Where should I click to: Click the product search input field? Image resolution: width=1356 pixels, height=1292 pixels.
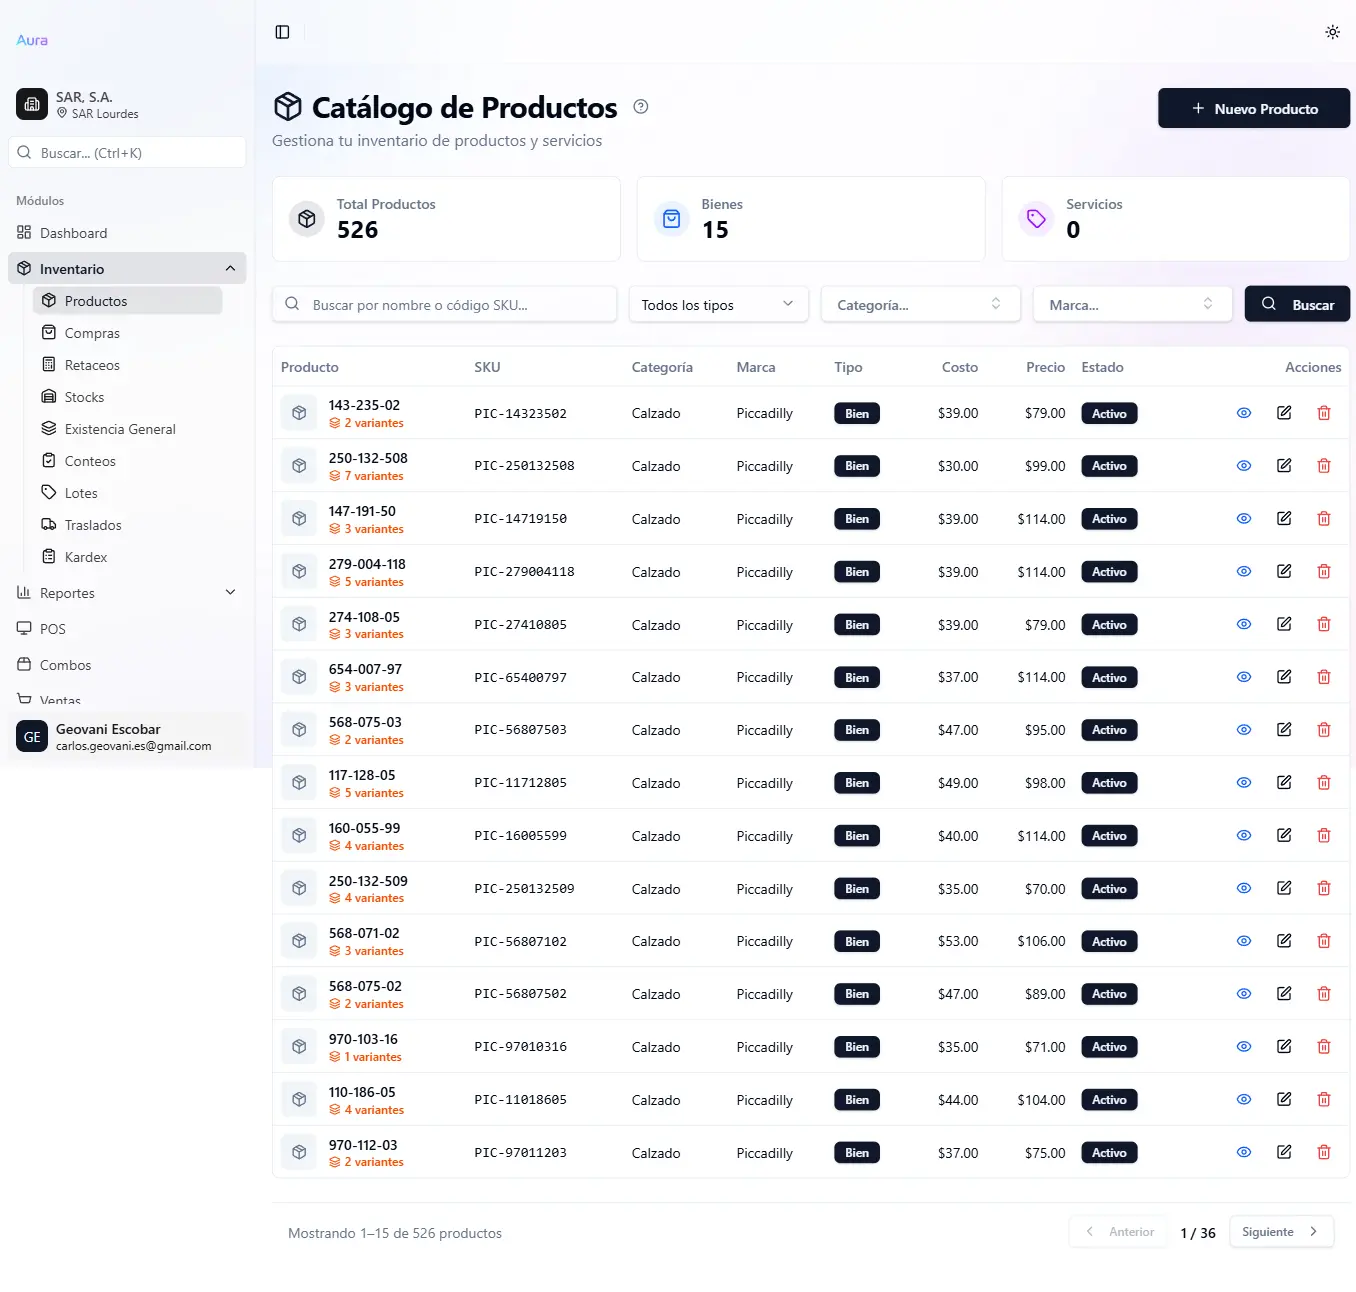pyautogui.click(x=444, y=304)
